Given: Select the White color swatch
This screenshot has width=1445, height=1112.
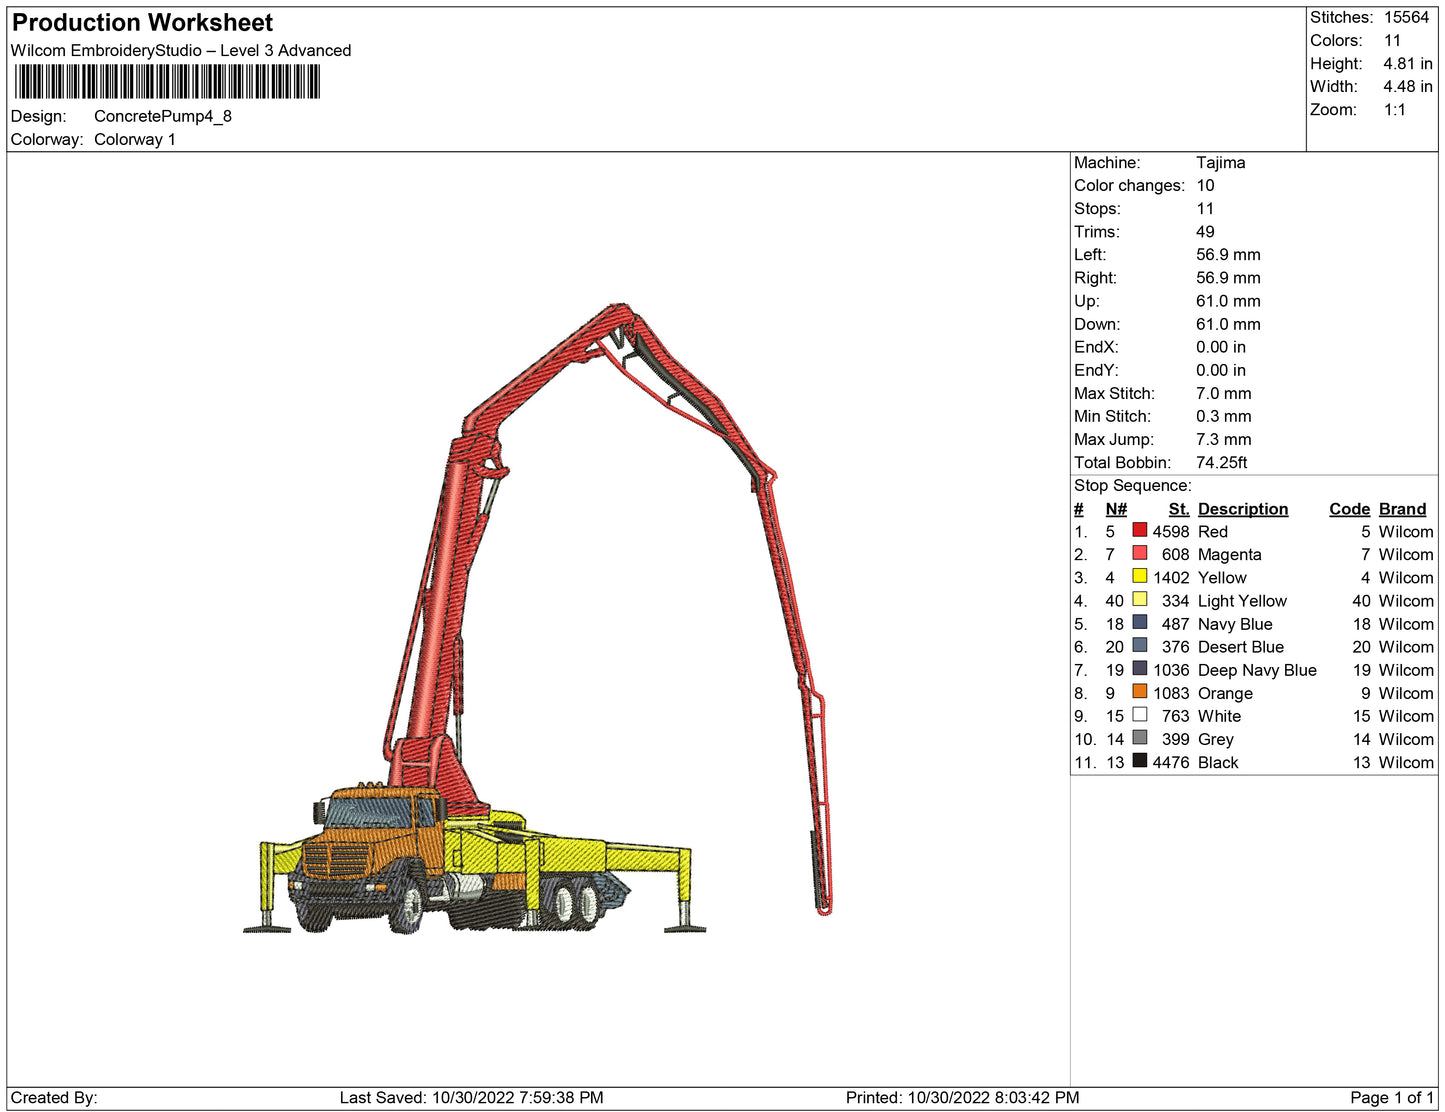Looking at the screenshot, I should coord(1139,714).
